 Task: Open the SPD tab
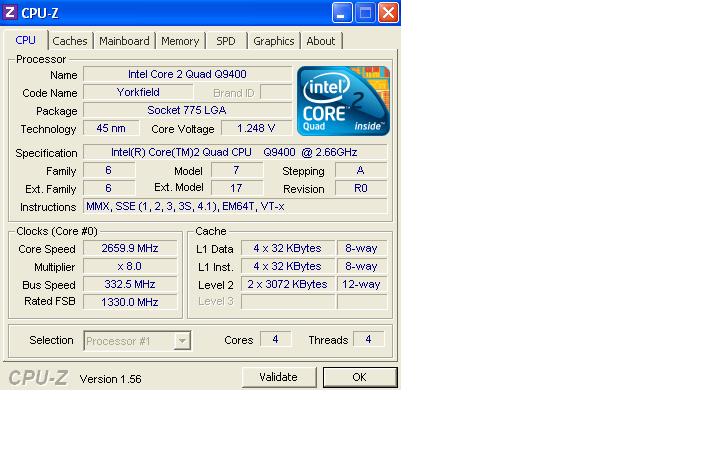tap(226, 41)
